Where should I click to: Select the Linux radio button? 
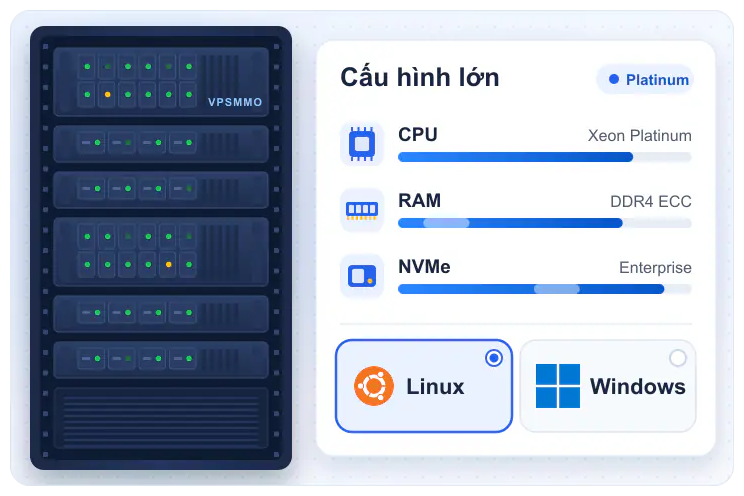(494, 358)
